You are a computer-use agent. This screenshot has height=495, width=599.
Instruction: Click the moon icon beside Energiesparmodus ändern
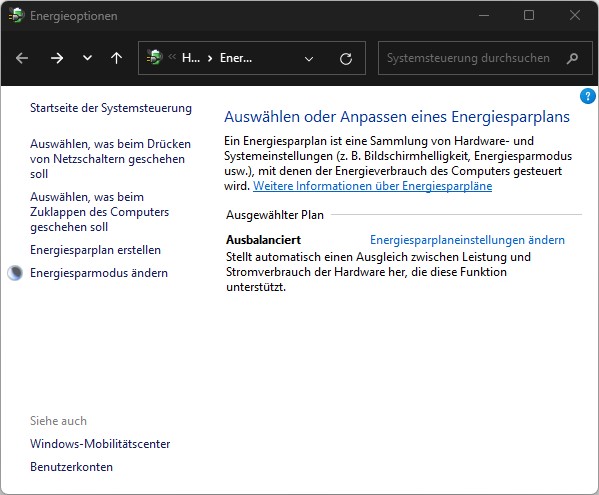[x=15, y=273]
